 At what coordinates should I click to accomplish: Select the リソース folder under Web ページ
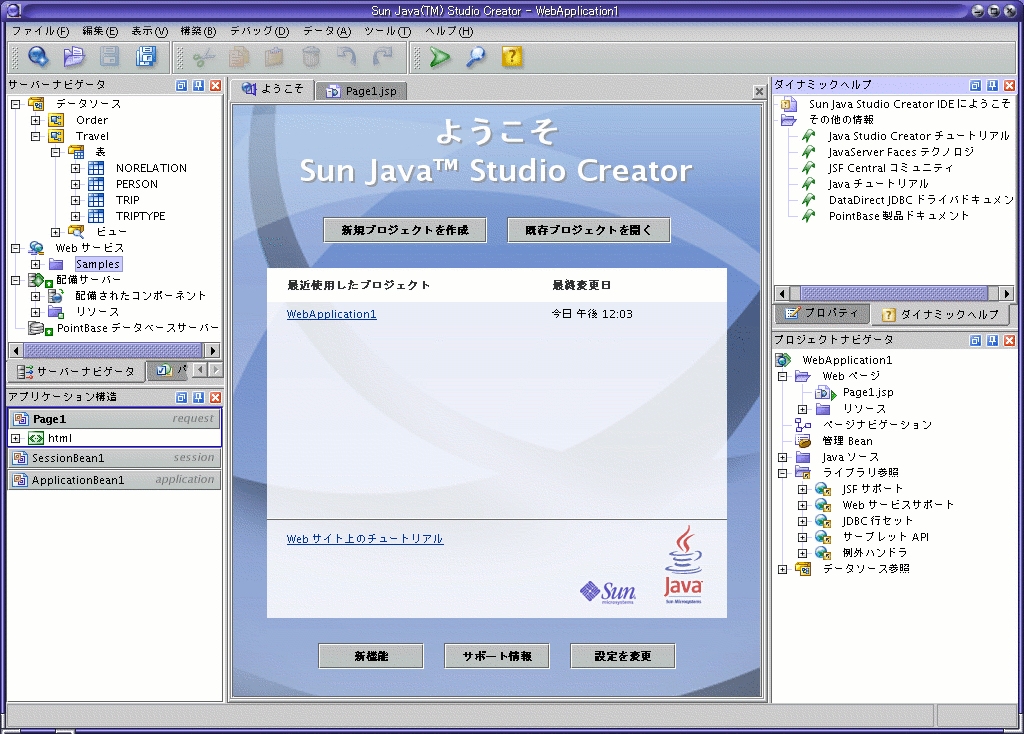[x=864, y=409]
